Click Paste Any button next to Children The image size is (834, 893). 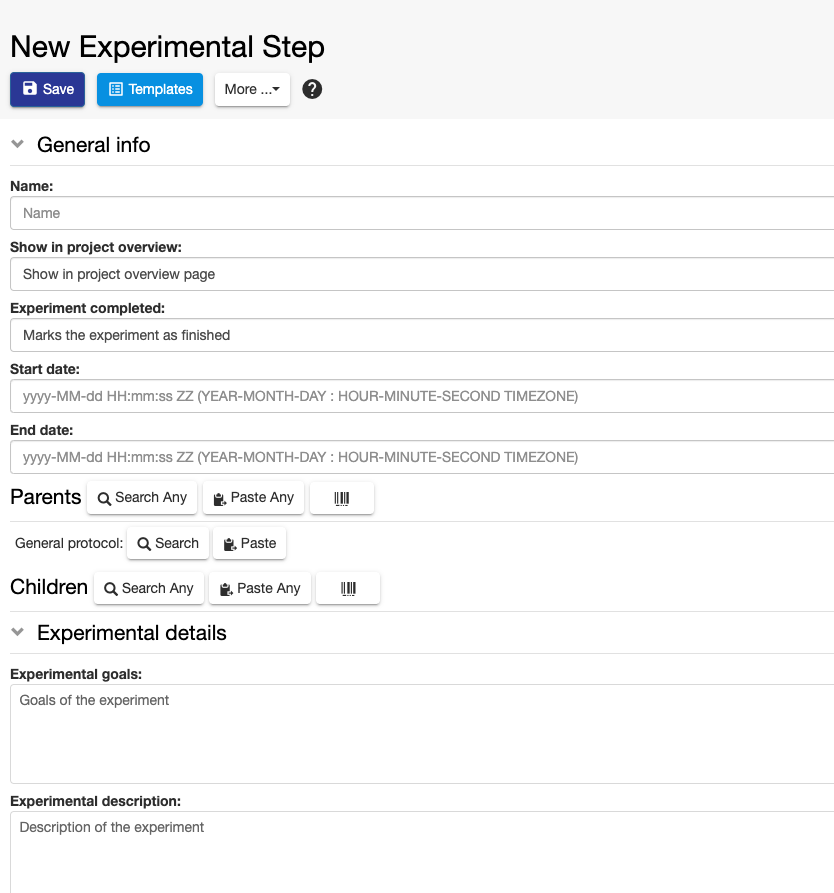pos(260,588)
